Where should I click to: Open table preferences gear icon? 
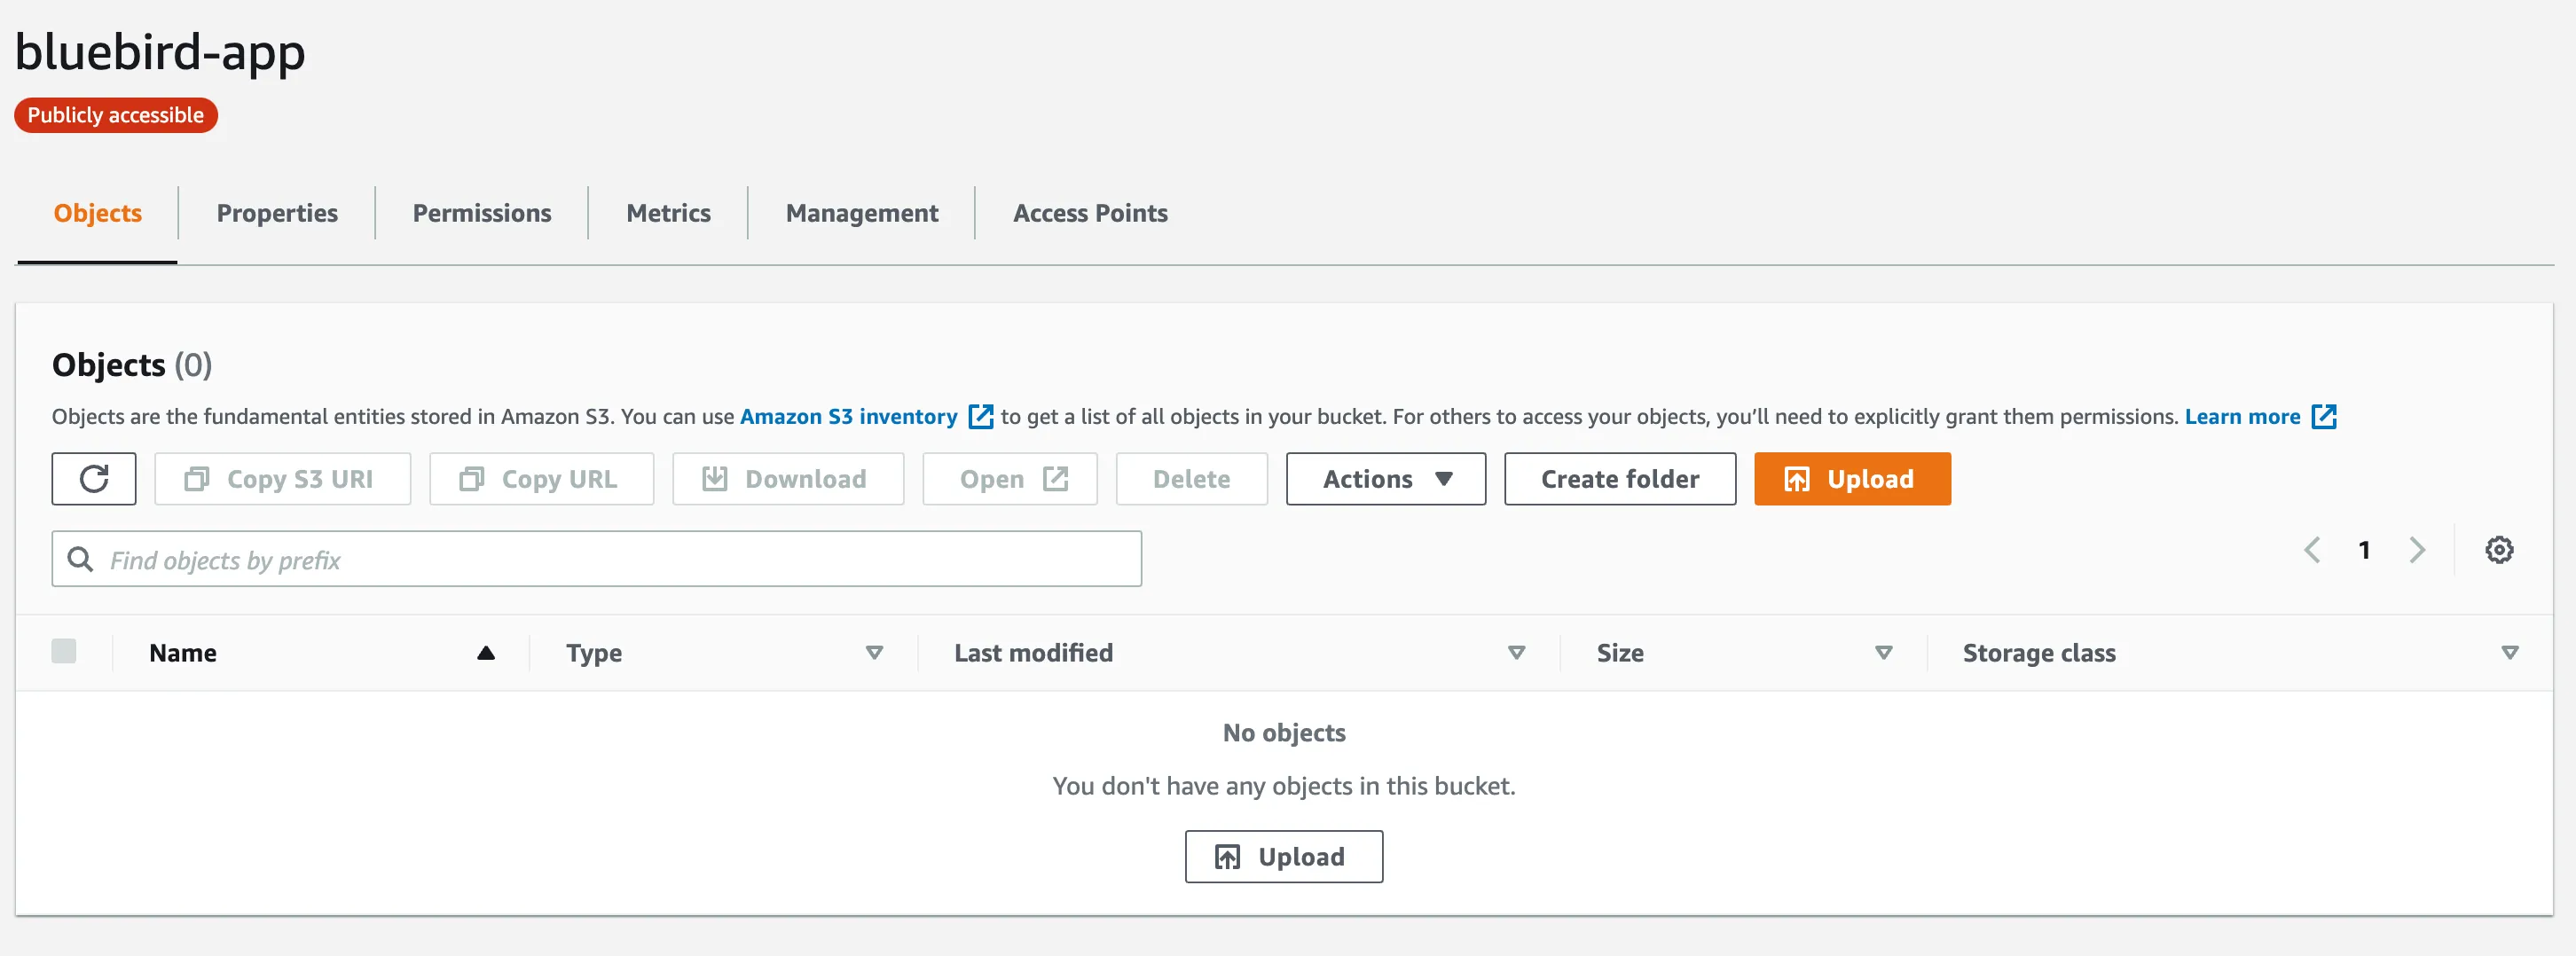click(x=2499, y=550)
